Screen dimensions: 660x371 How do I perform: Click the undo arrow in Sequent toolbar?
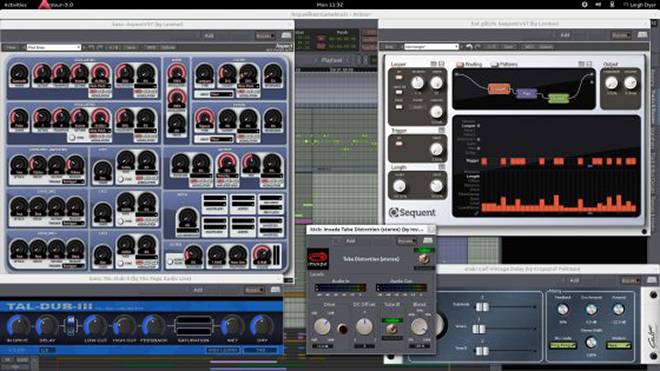469,46
